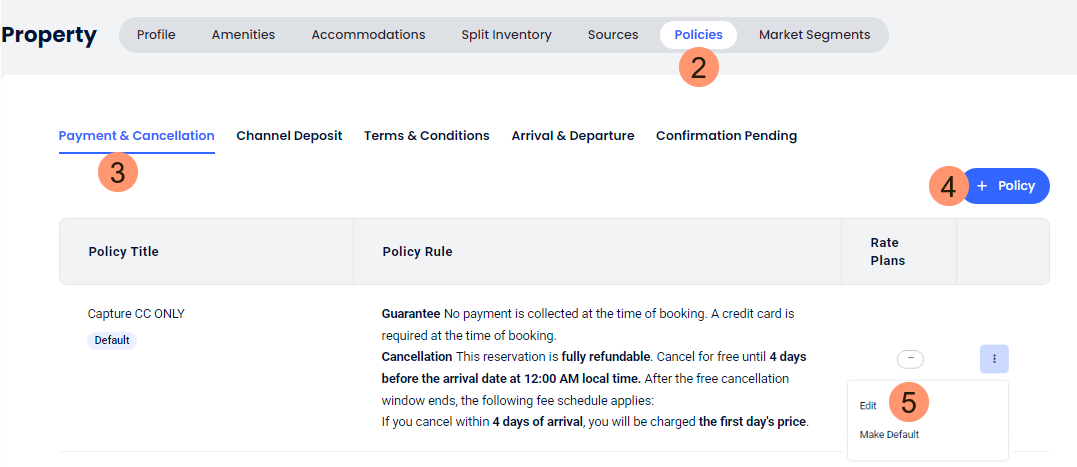
Task: Switch to the Market Segments tab
Action: pos(814,35)
